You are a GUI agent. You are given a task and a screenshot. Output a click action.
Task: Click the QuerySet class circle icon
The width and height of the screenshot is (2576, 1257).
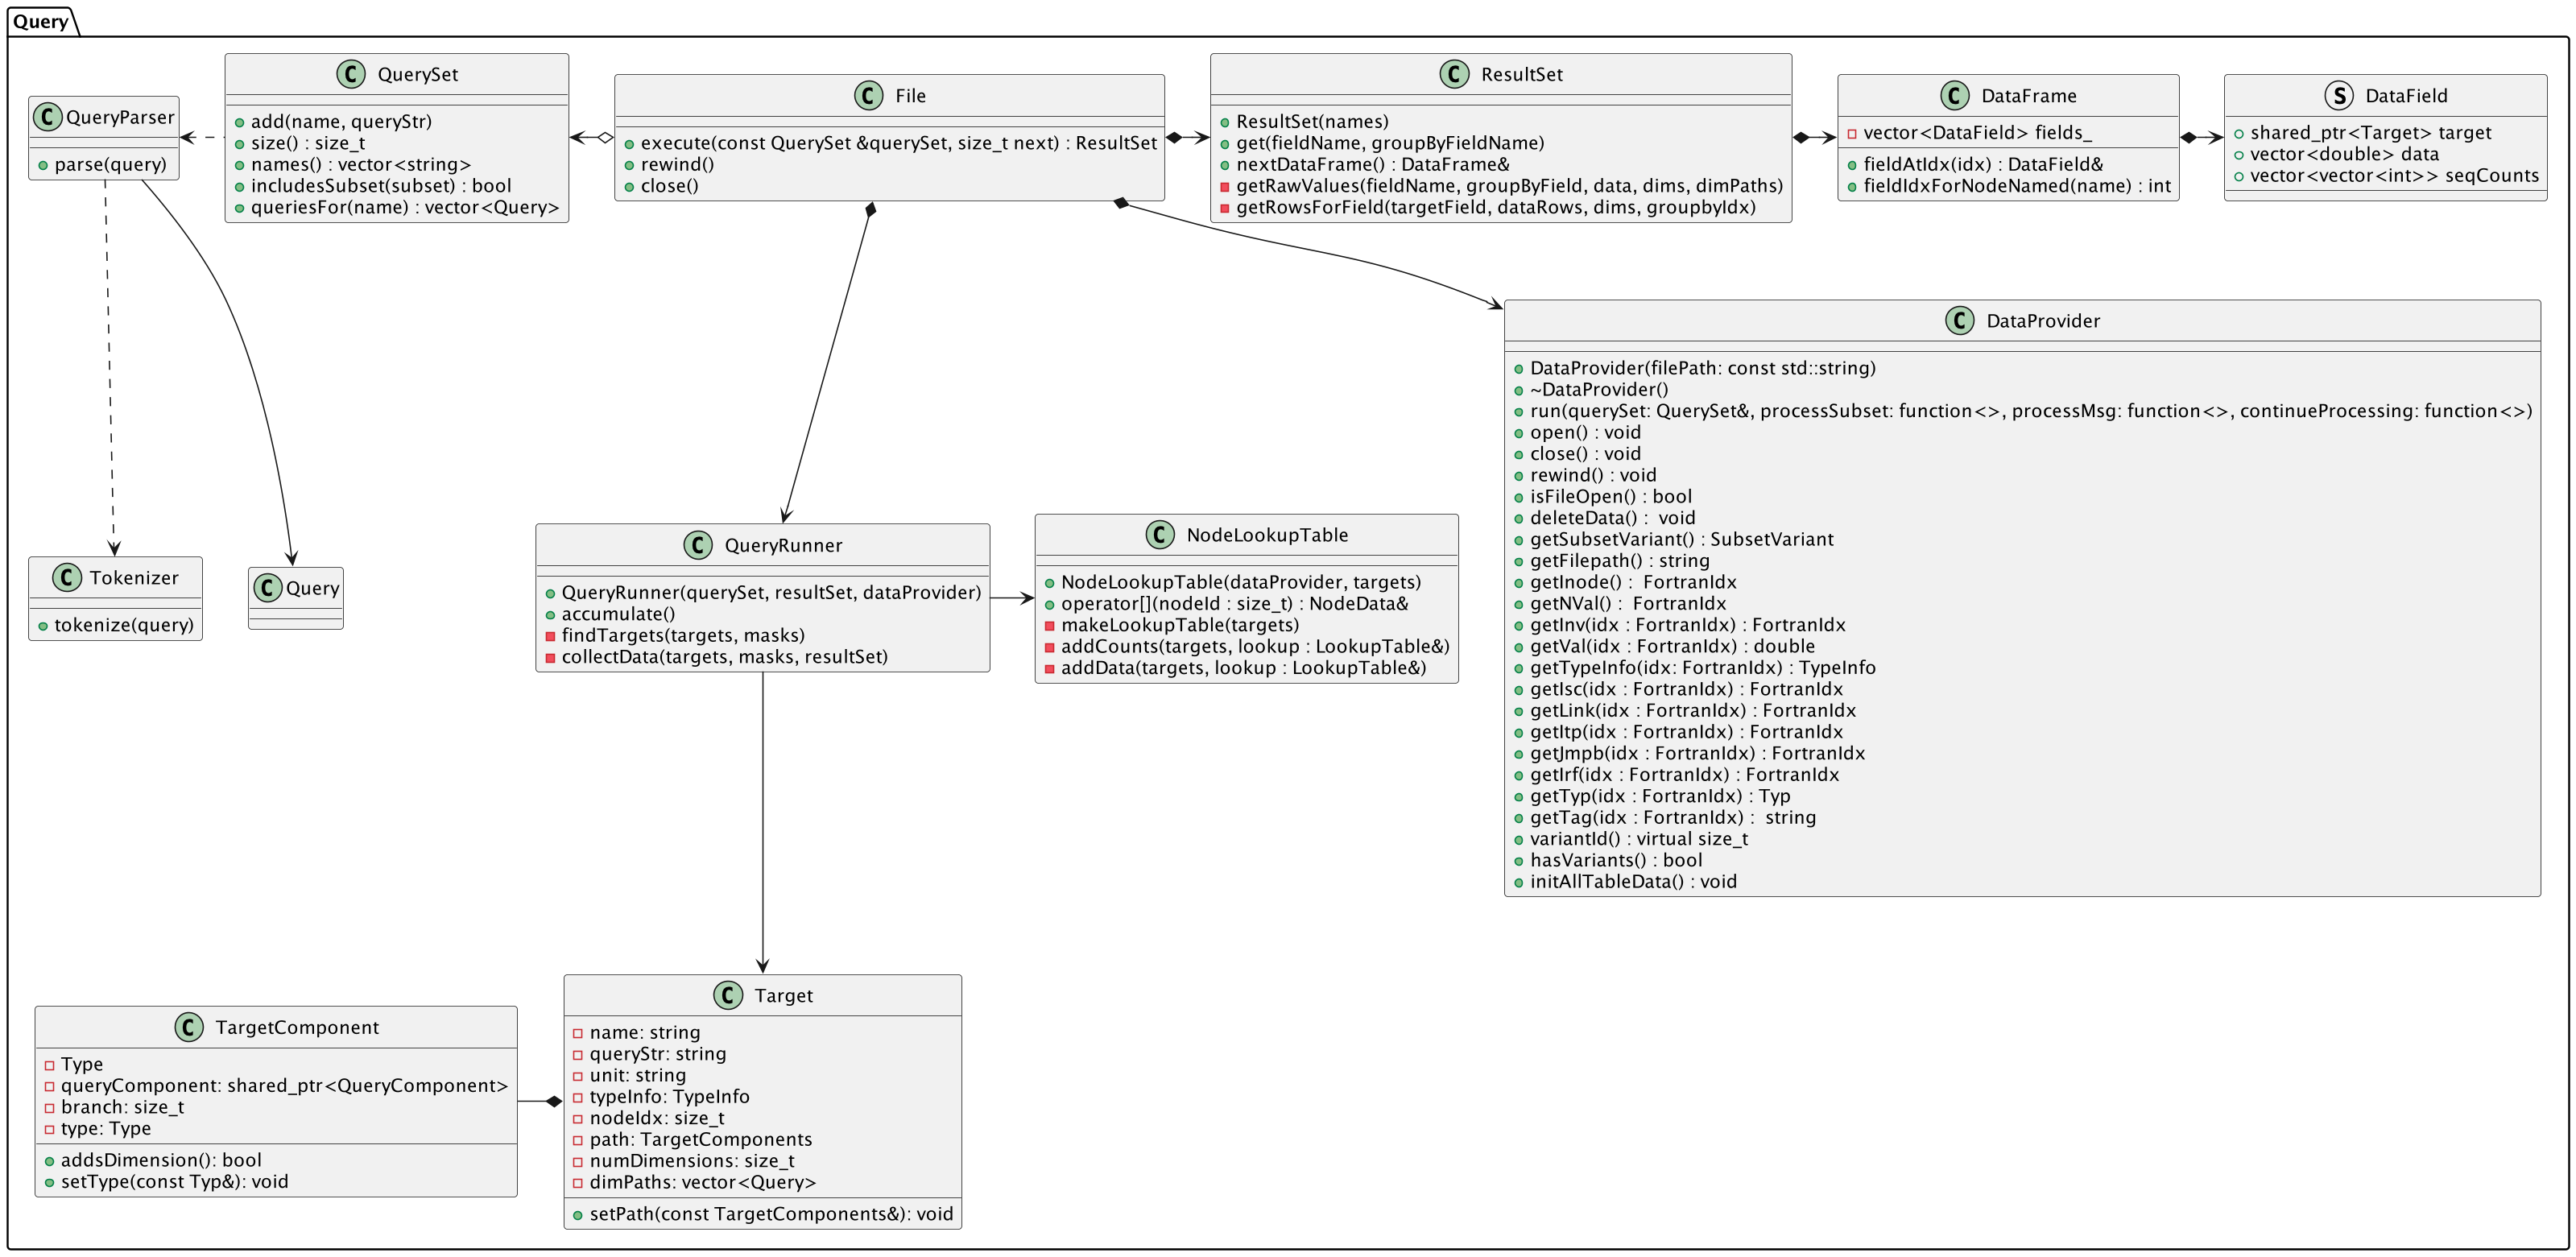pyautogui.click(x=351, y=74)
